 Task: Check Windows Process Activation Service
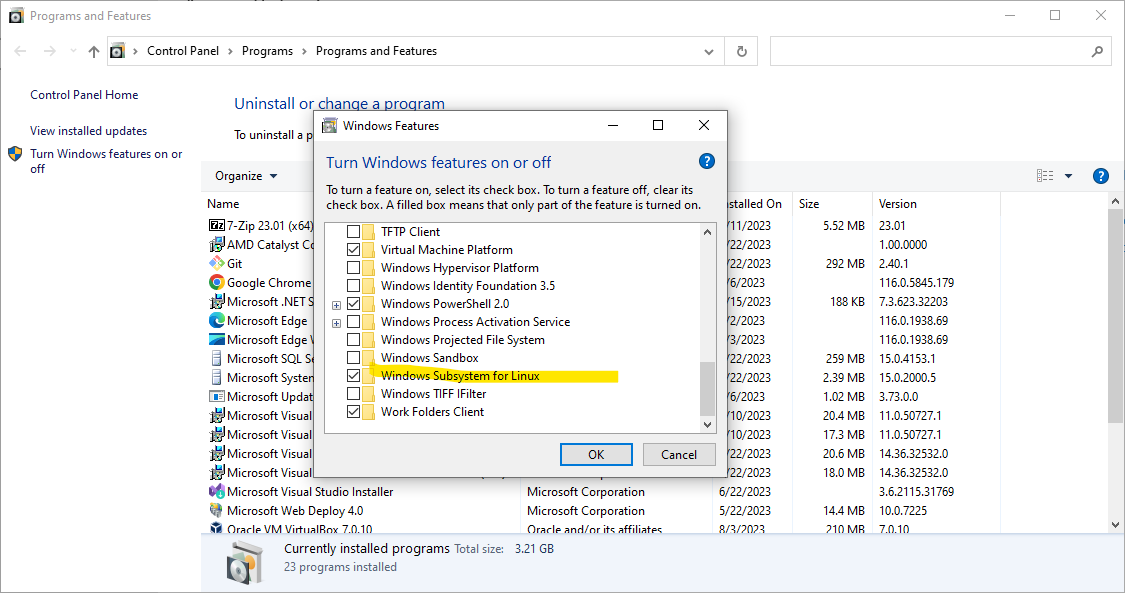click(x=354, y=321)
